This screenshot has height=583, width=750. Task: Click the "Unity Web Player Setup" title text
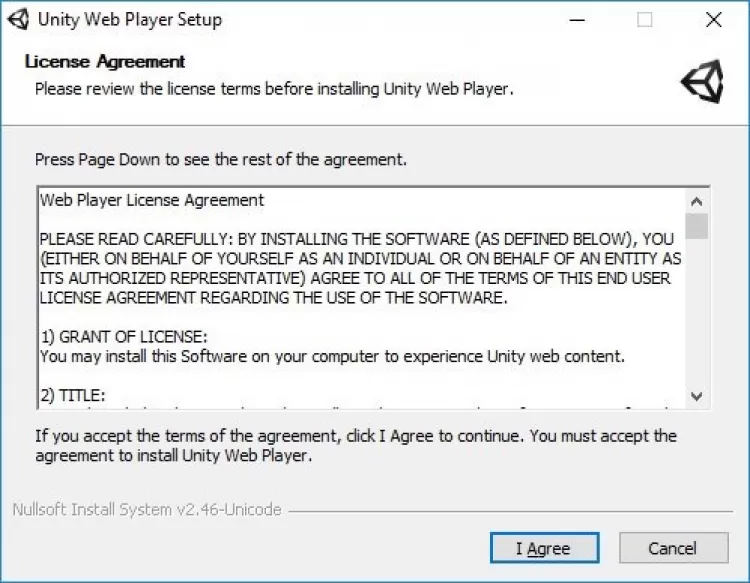pyautogui.click(x=129, y=19)
